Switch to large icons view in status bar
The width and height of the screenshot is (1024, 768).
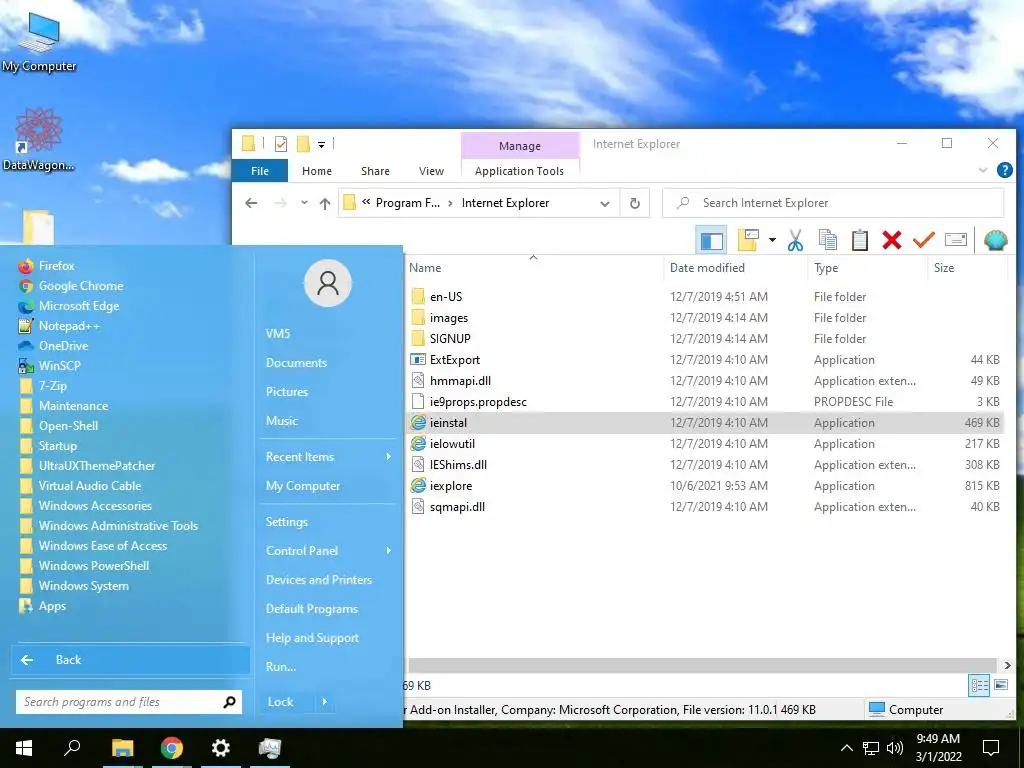coord(1000,685)
